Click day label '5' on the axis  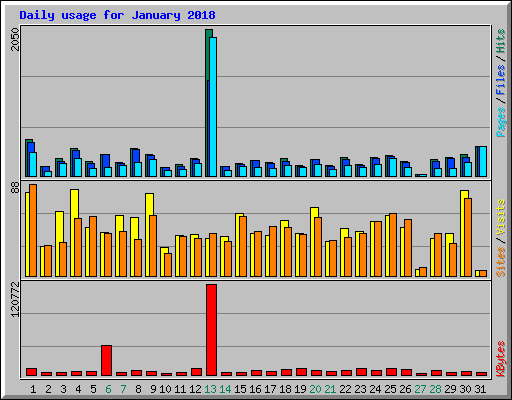(93, 389)
